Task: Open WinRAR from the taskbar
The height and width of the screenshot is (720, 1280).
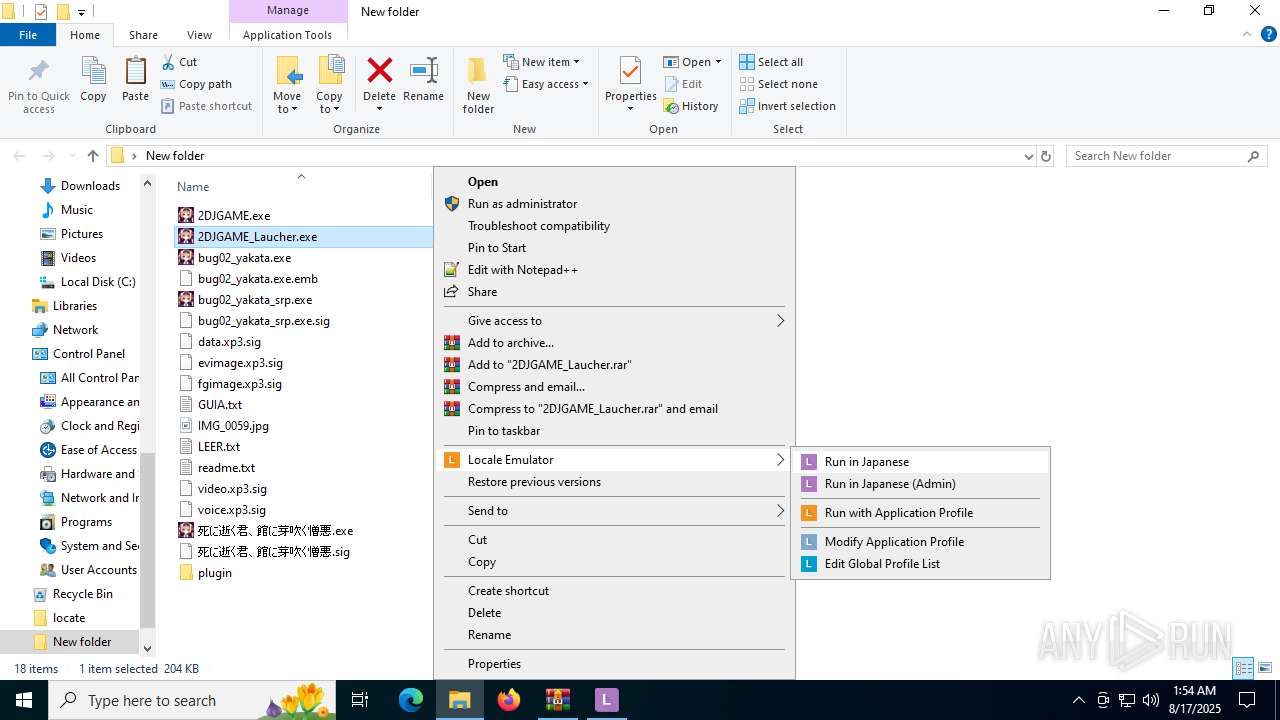Action: [557, 700]
